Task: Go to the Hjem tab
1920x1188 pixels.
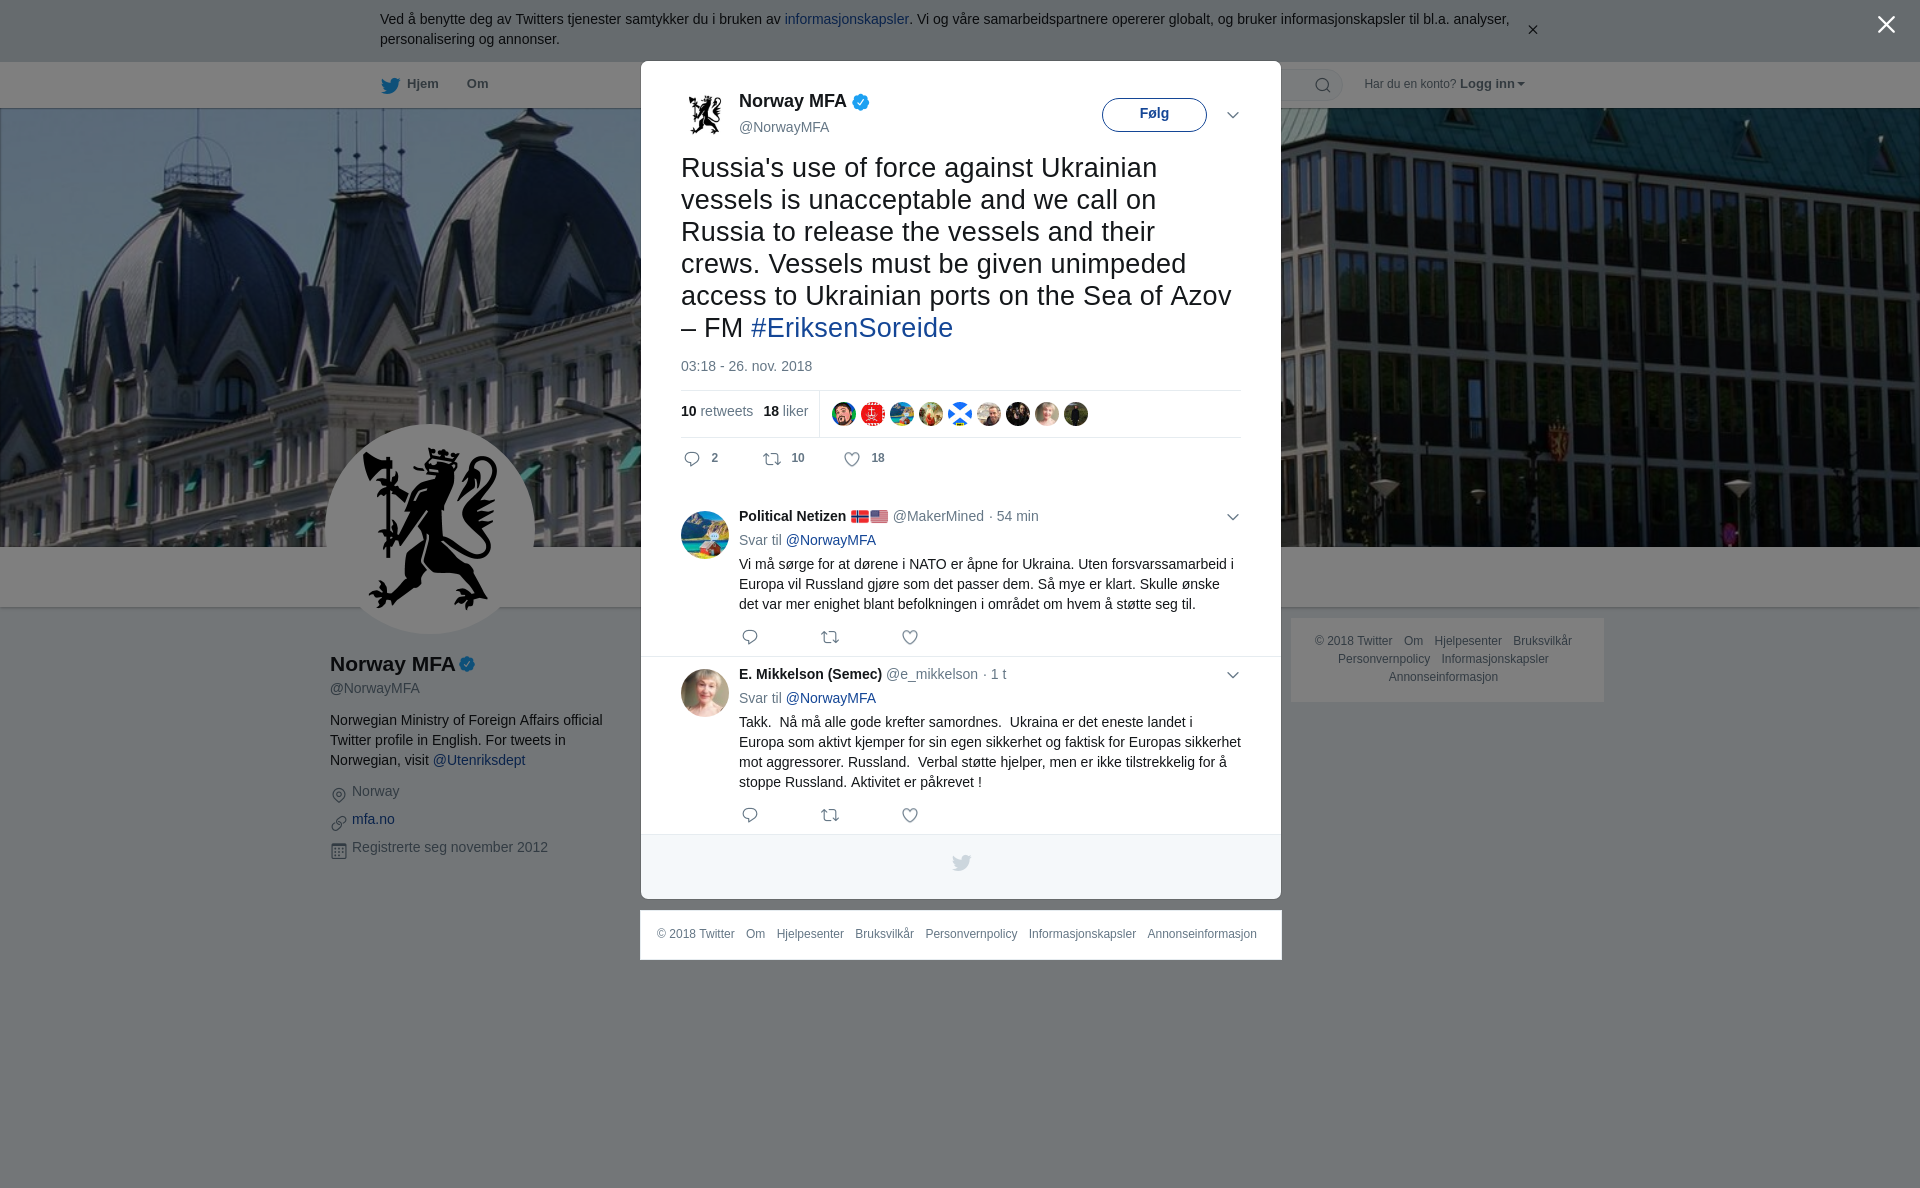Action: 410,84
